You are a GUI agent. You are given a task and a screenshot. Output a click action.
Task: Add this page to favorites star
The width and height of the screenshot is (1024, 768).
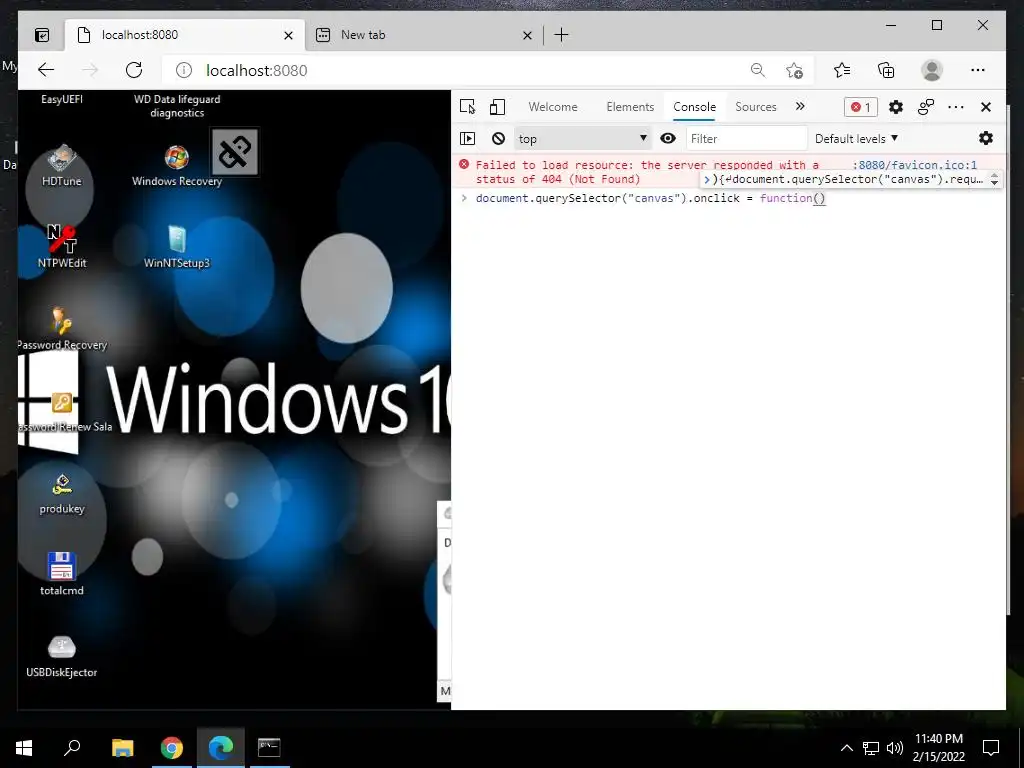click(x=794, y=70)
